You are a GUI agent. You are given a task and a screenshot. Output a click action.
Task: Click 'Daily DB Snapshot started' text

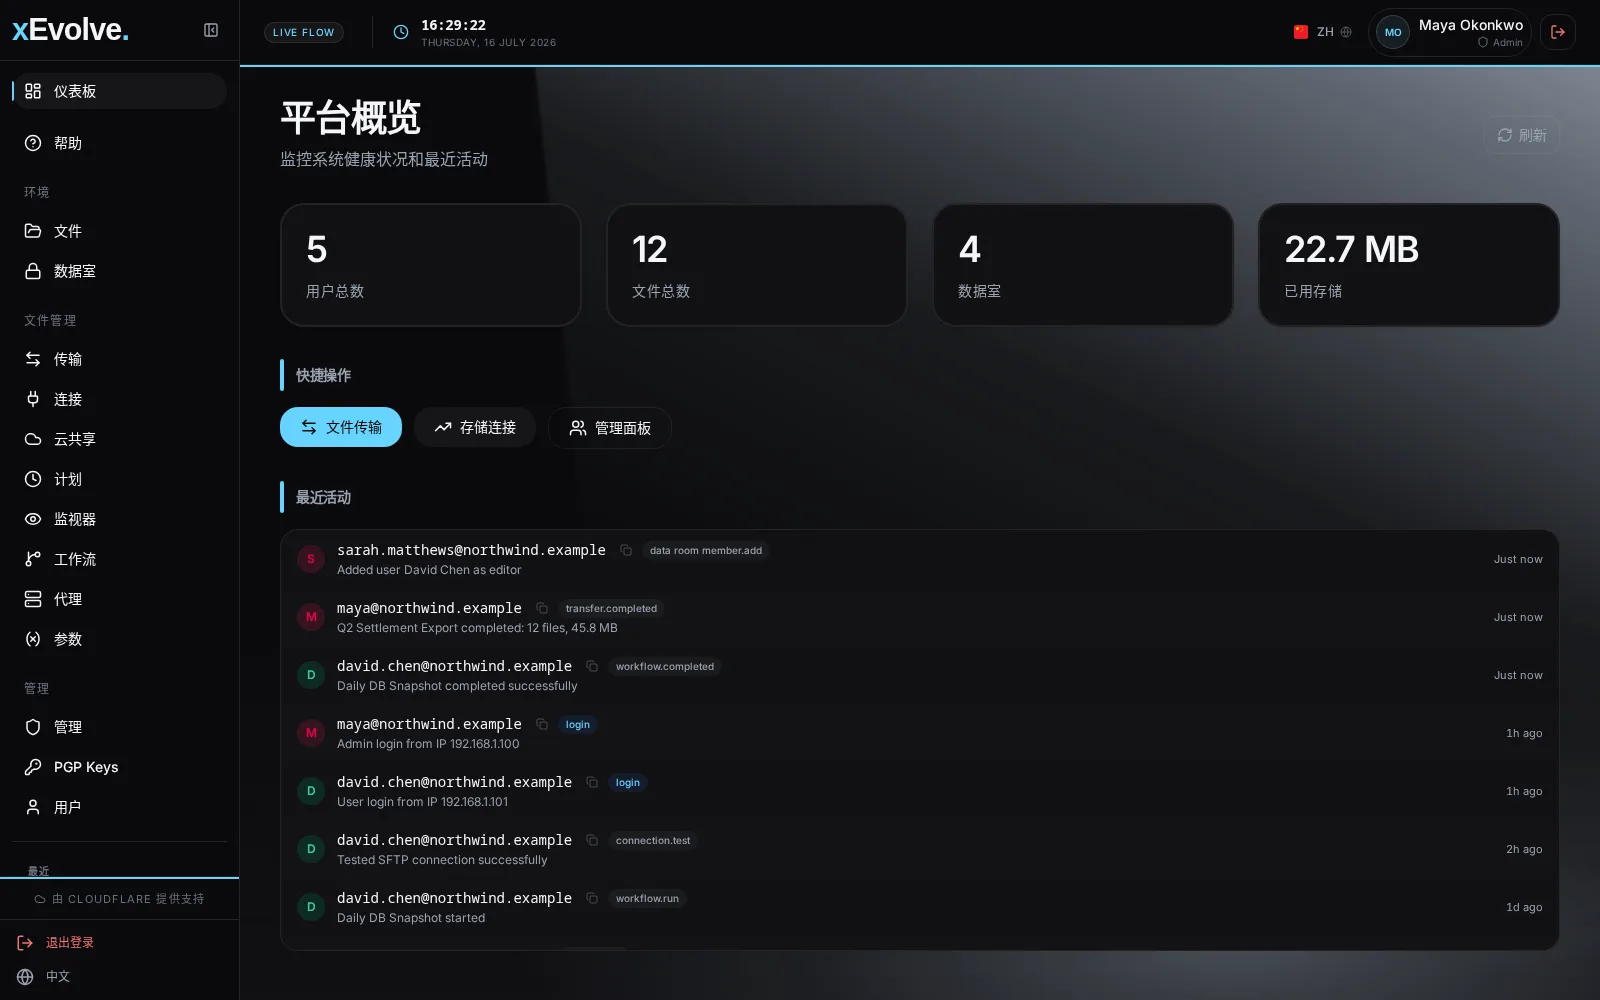411,918
